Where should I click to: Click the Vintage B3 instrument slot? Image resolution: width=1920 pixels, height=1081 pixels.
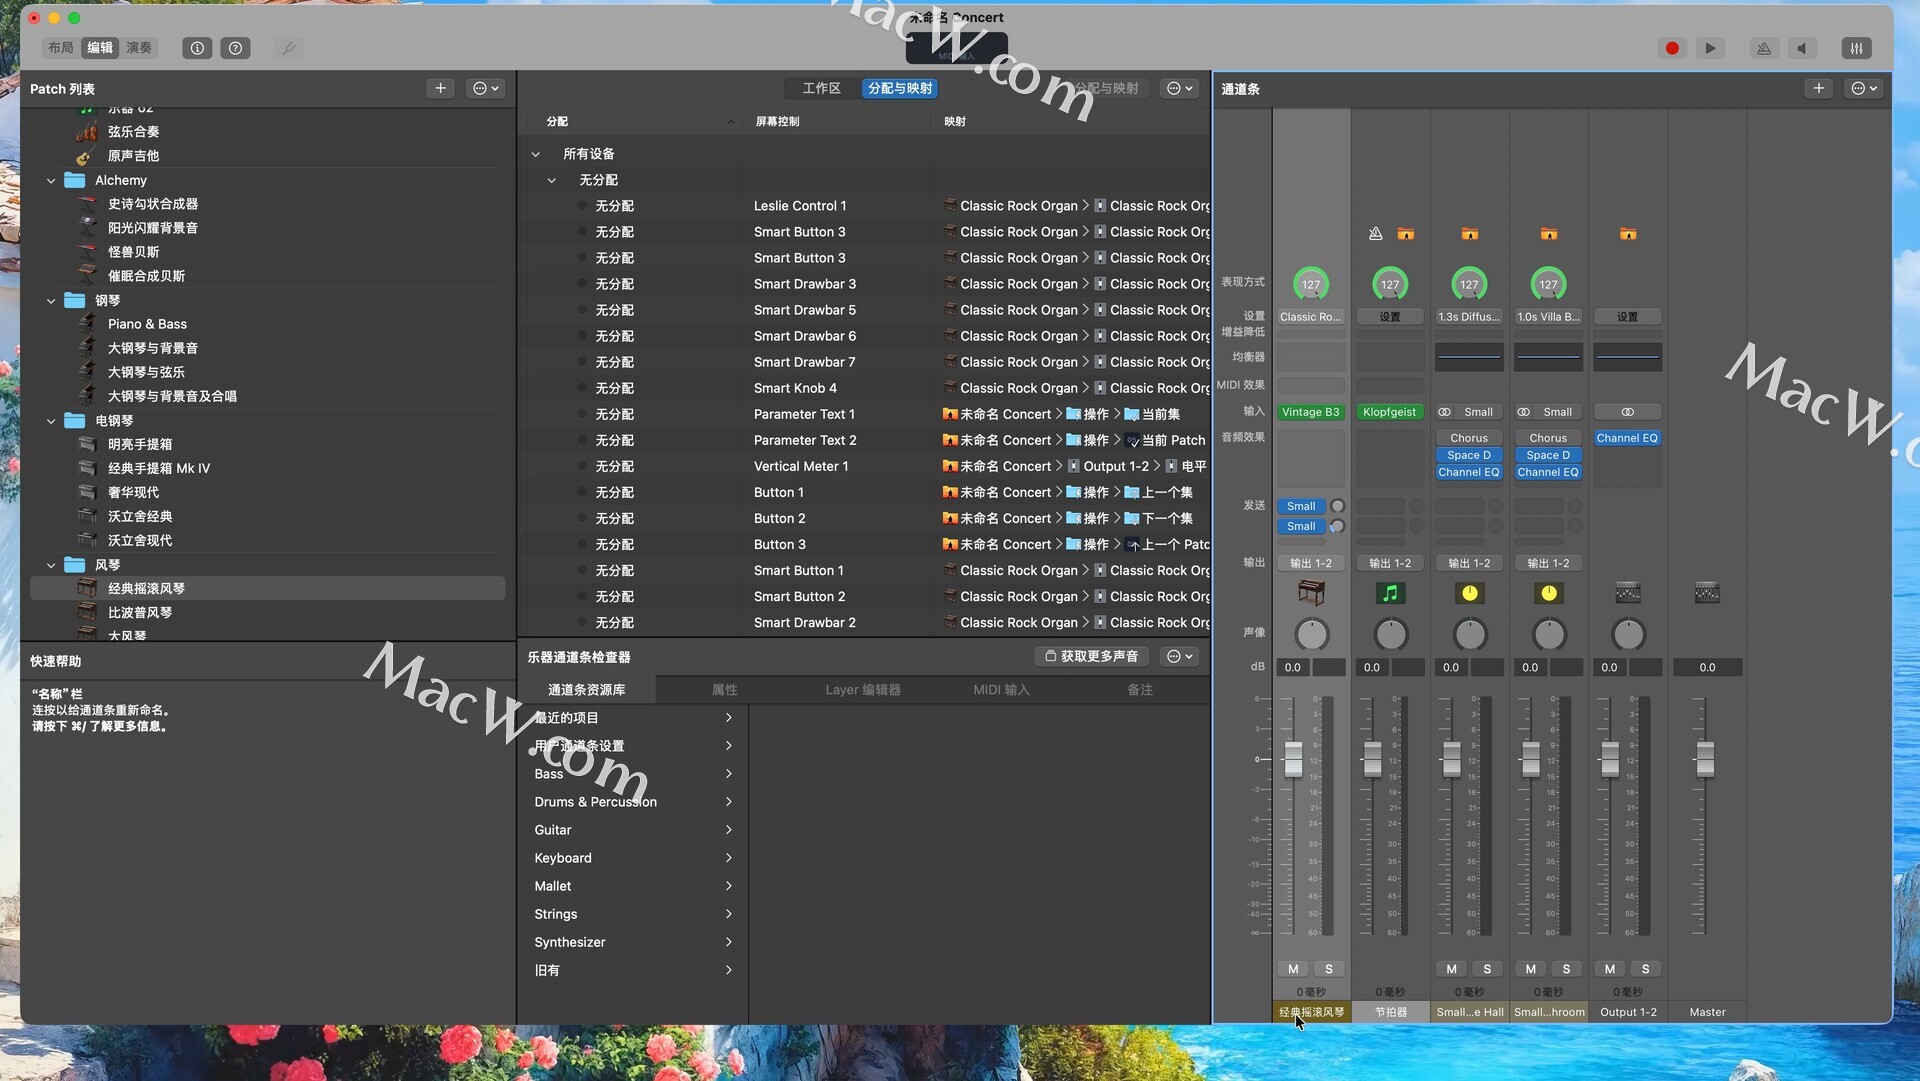[1310, 412]
